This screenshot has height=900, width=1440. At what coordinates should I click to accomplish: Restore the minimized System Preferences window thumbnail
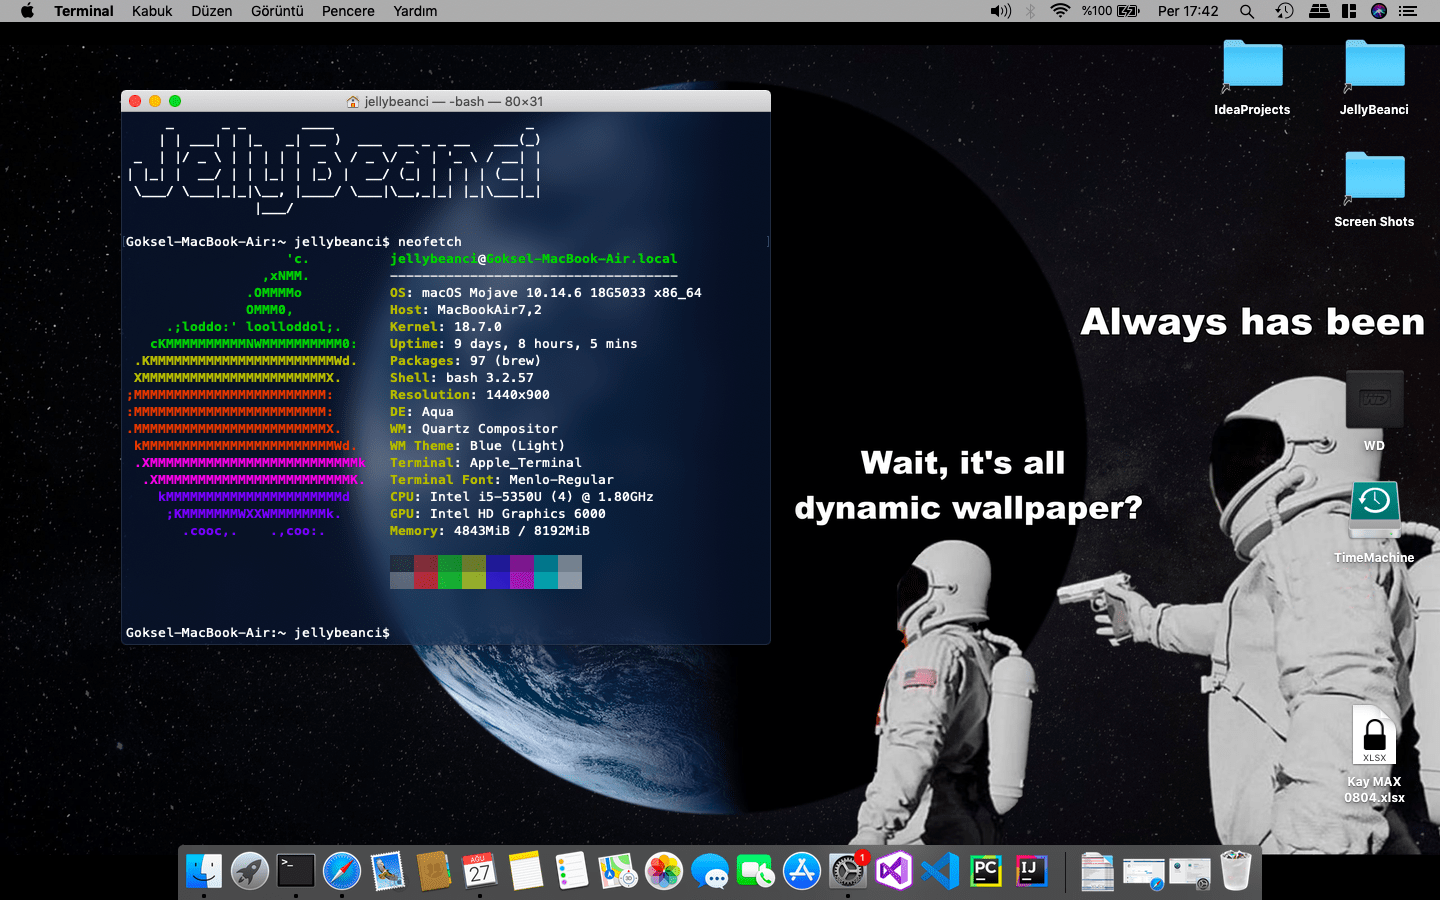click(1190, 872)
